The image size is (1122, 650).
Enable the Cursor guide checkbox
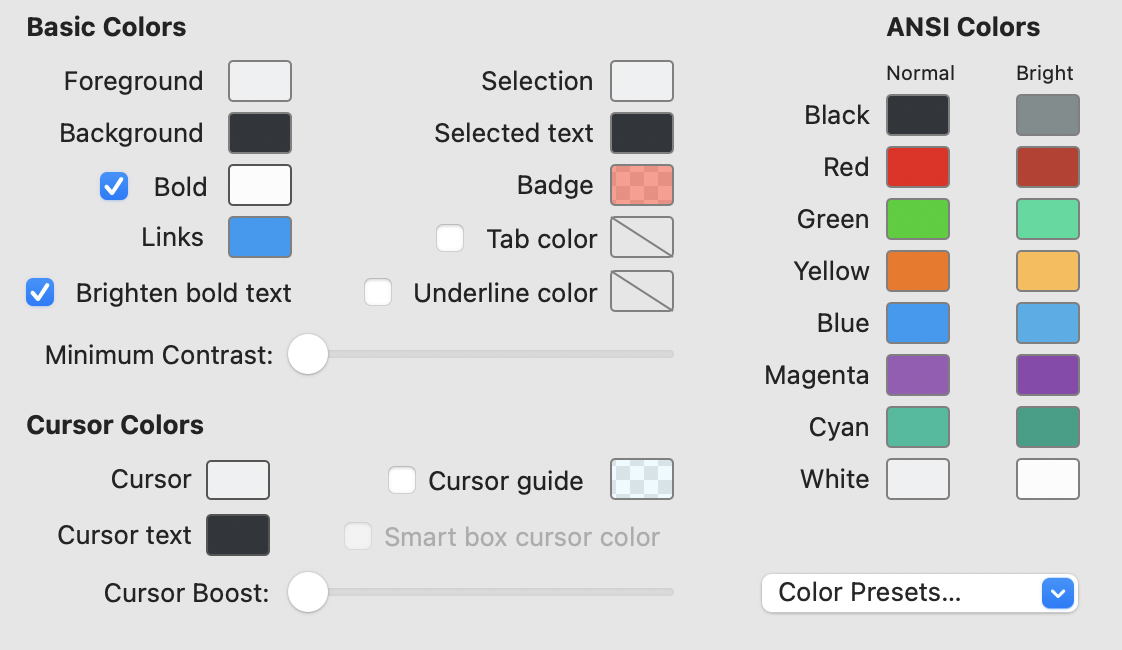[402, 480]
